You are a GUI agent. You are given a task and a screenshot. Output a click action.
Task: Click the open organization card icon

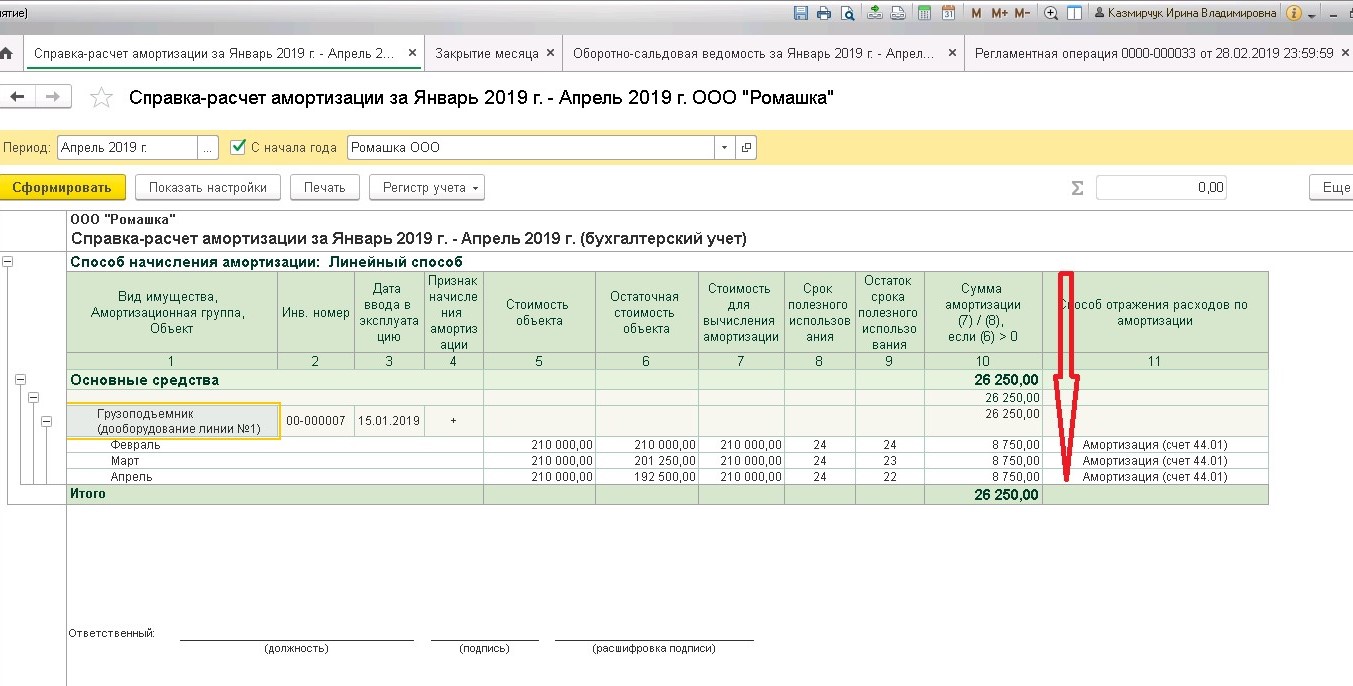pyautogui.click(x=746, y=147)
